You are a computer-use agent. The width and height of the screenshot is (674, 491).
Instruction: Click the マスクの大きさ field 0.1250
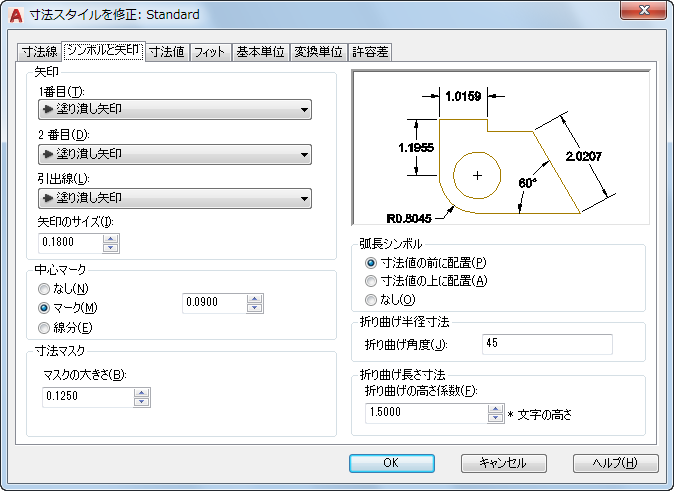88,397
